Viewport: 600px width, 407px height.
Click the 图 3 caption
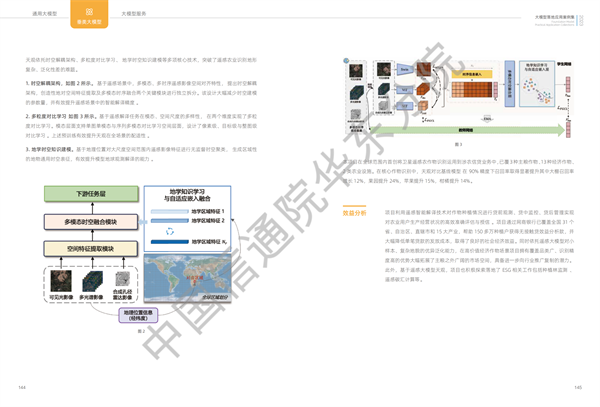click(x=458, y=144)
